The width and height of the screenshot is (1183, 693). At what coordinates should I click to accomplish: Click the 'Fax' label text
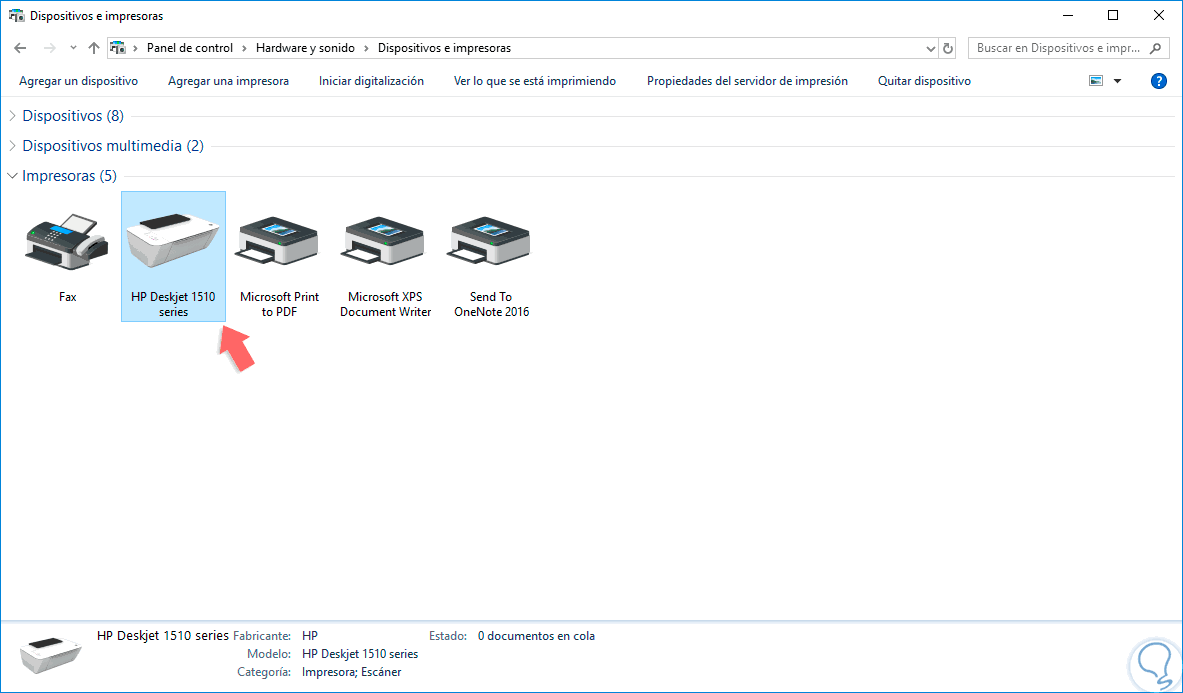pos(67,297)
